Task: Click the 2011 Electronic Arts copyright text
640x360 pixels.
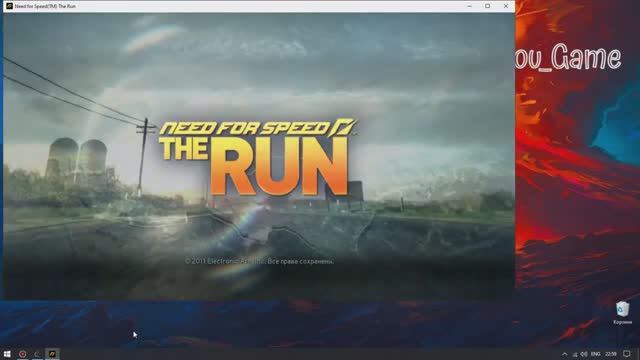Action: point(259,261)
